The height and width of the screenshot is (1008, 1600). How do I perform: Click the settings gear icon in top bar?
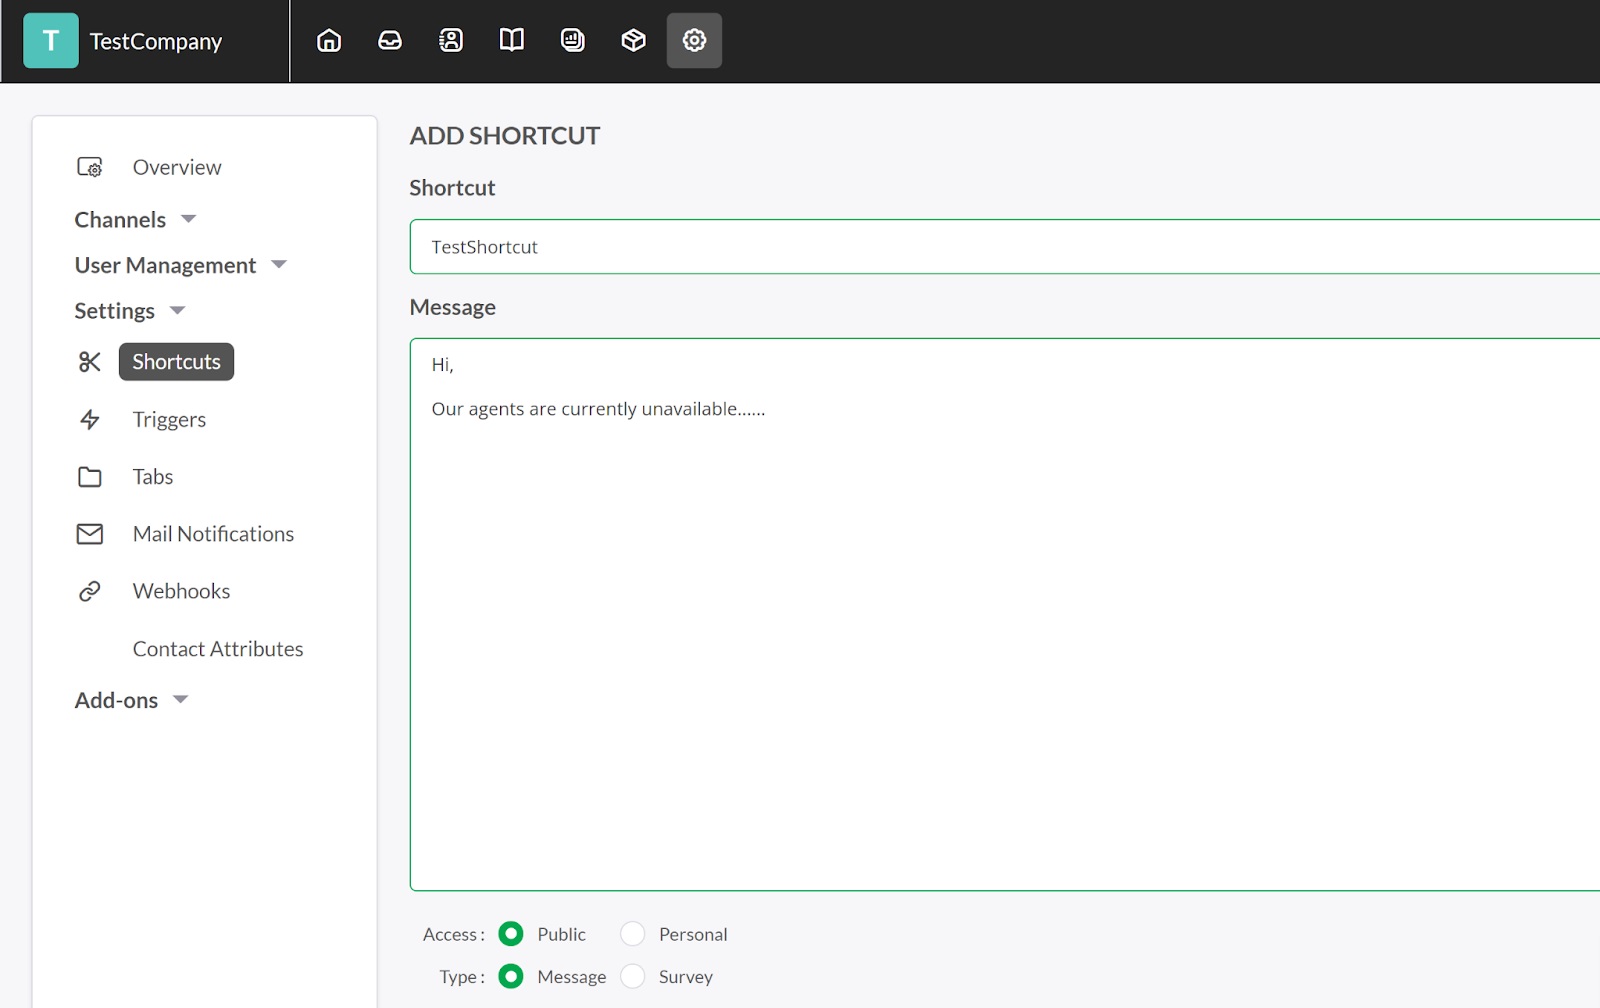pyautogui.click(x=694, y=40)
